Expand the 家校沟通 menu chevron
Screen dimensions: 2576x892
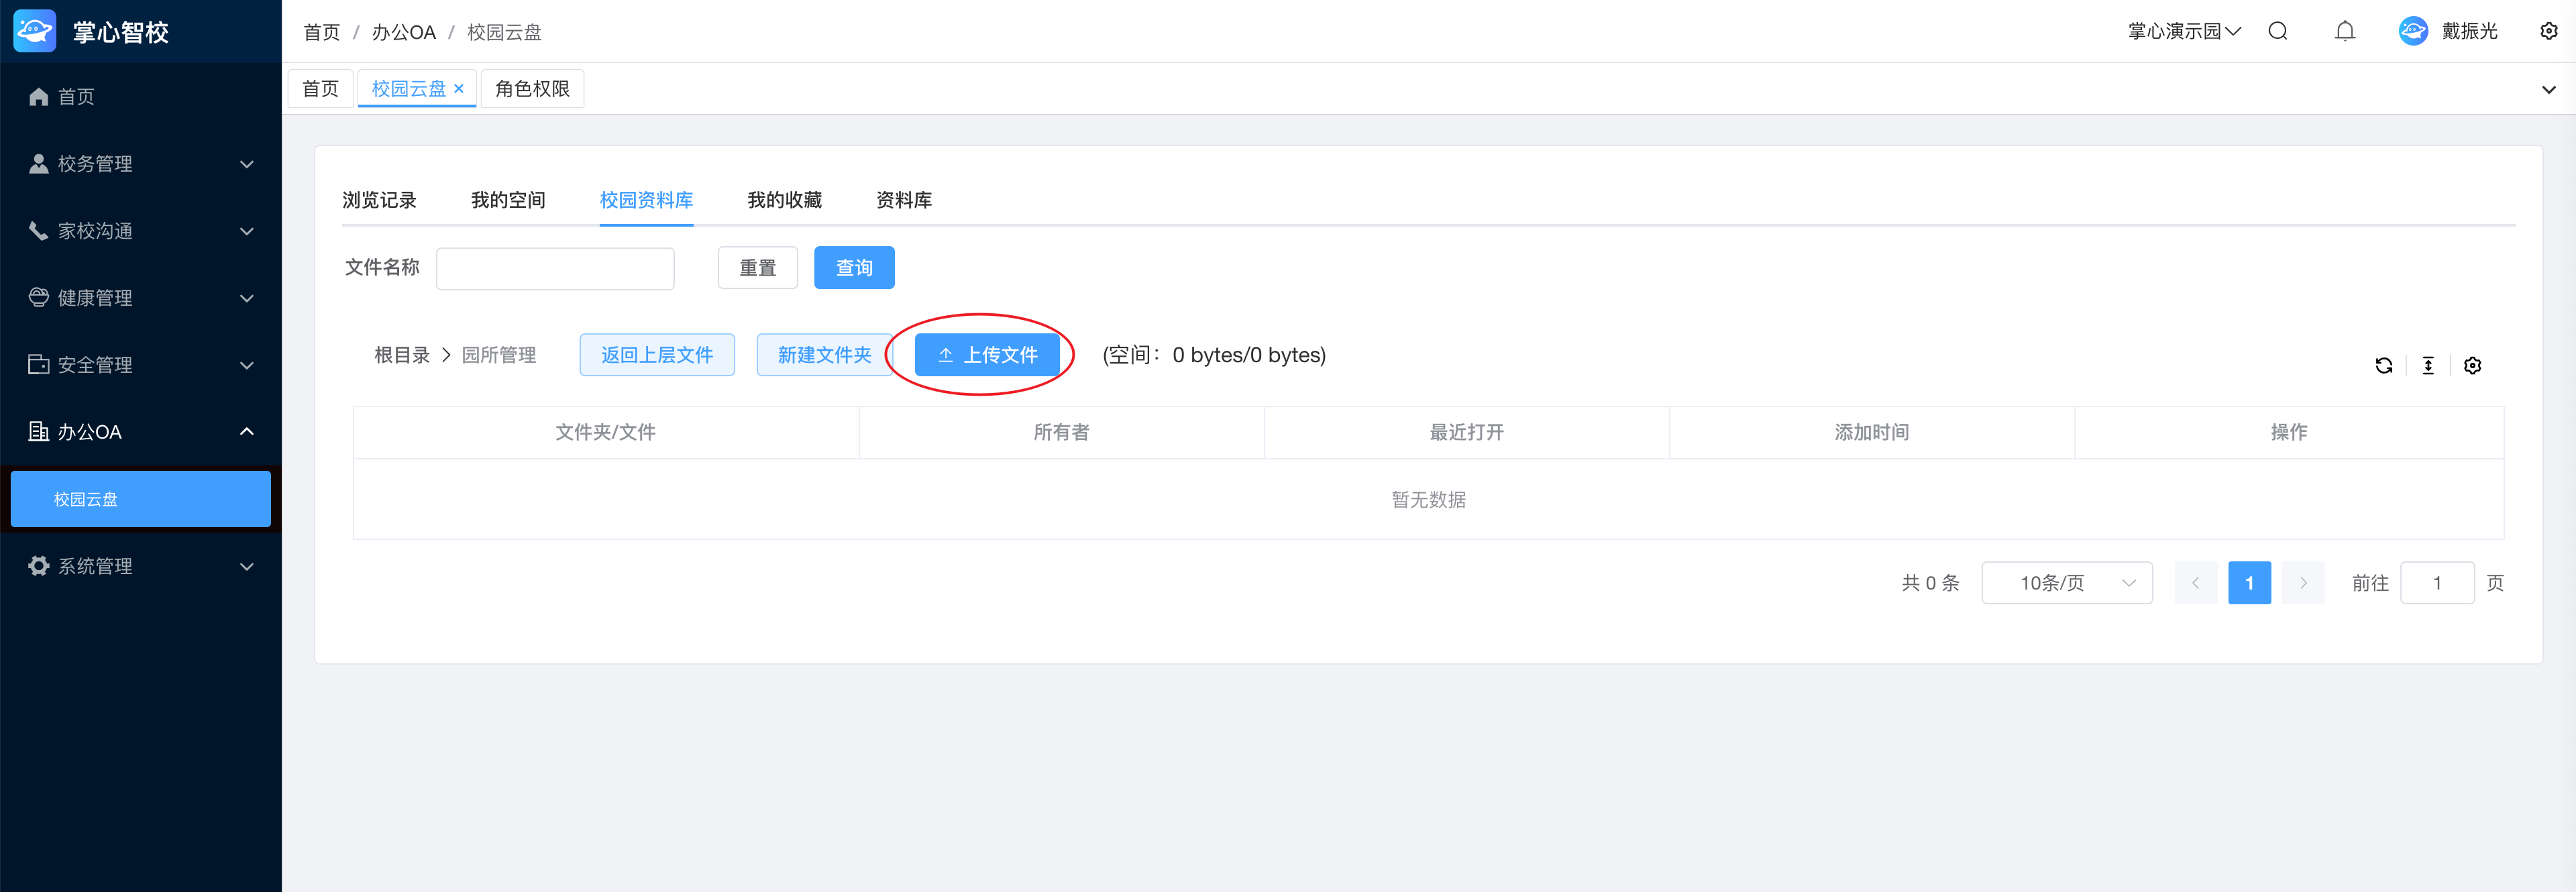pos(247,231)
